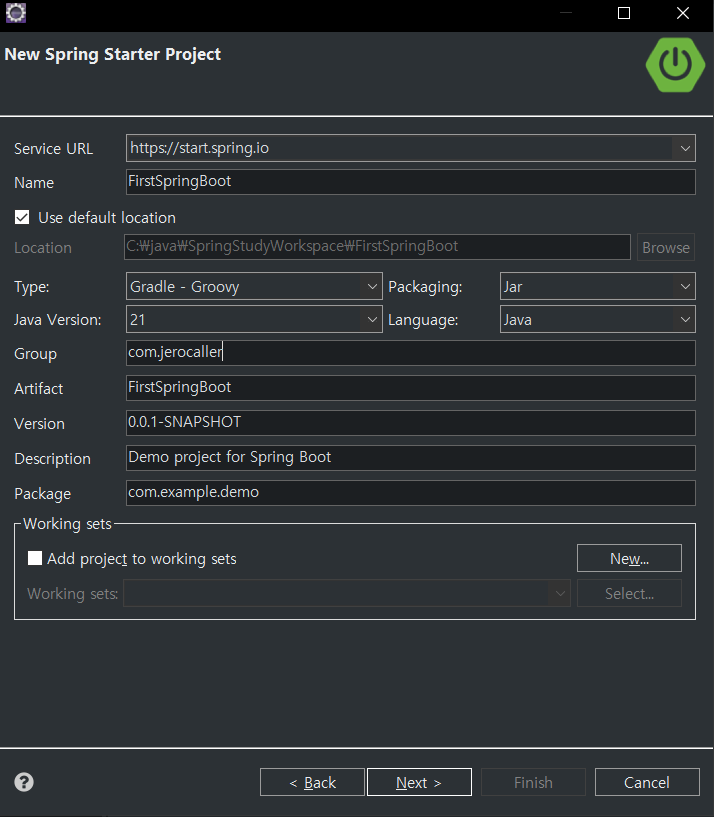
Task: Click the Add project to working sets label
Action: tap(142, 559)
